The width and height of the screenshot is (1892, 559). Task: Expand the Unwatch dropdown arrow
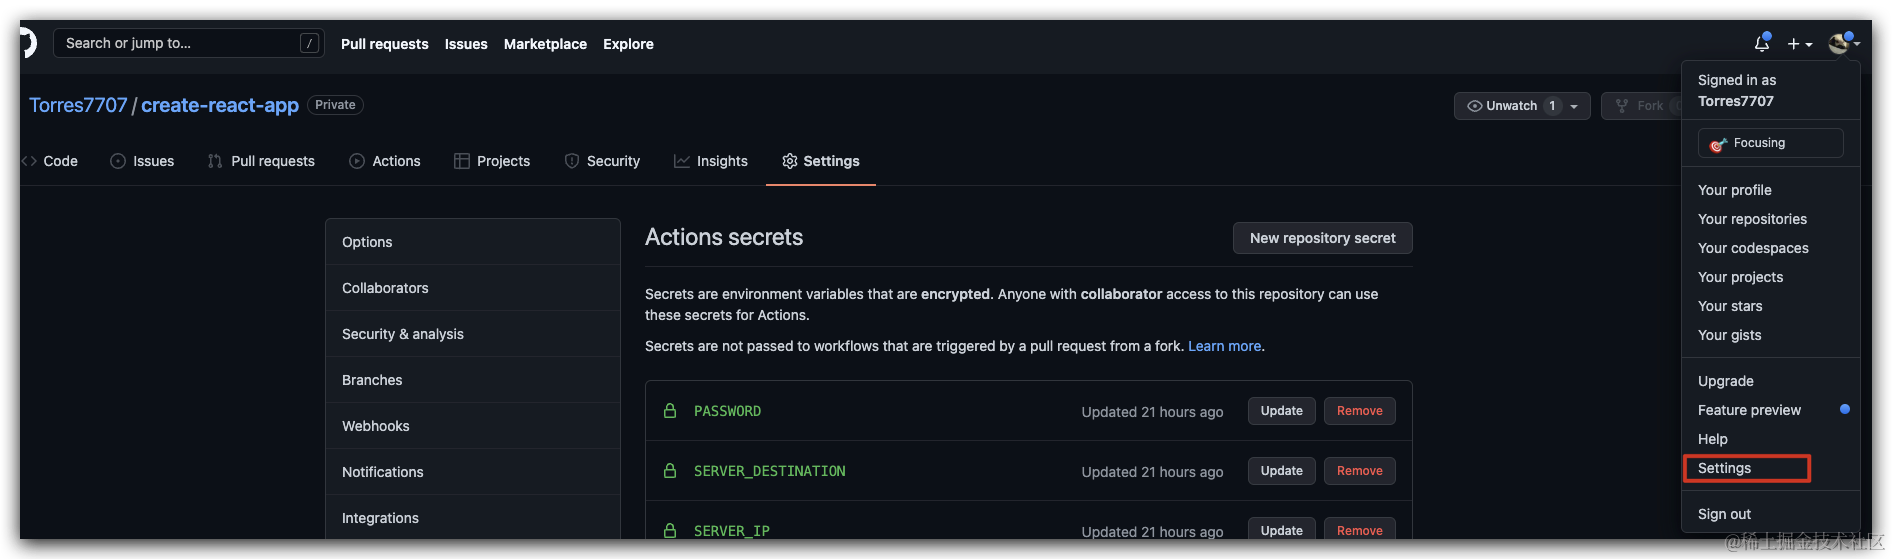[x=1574, y=106]
